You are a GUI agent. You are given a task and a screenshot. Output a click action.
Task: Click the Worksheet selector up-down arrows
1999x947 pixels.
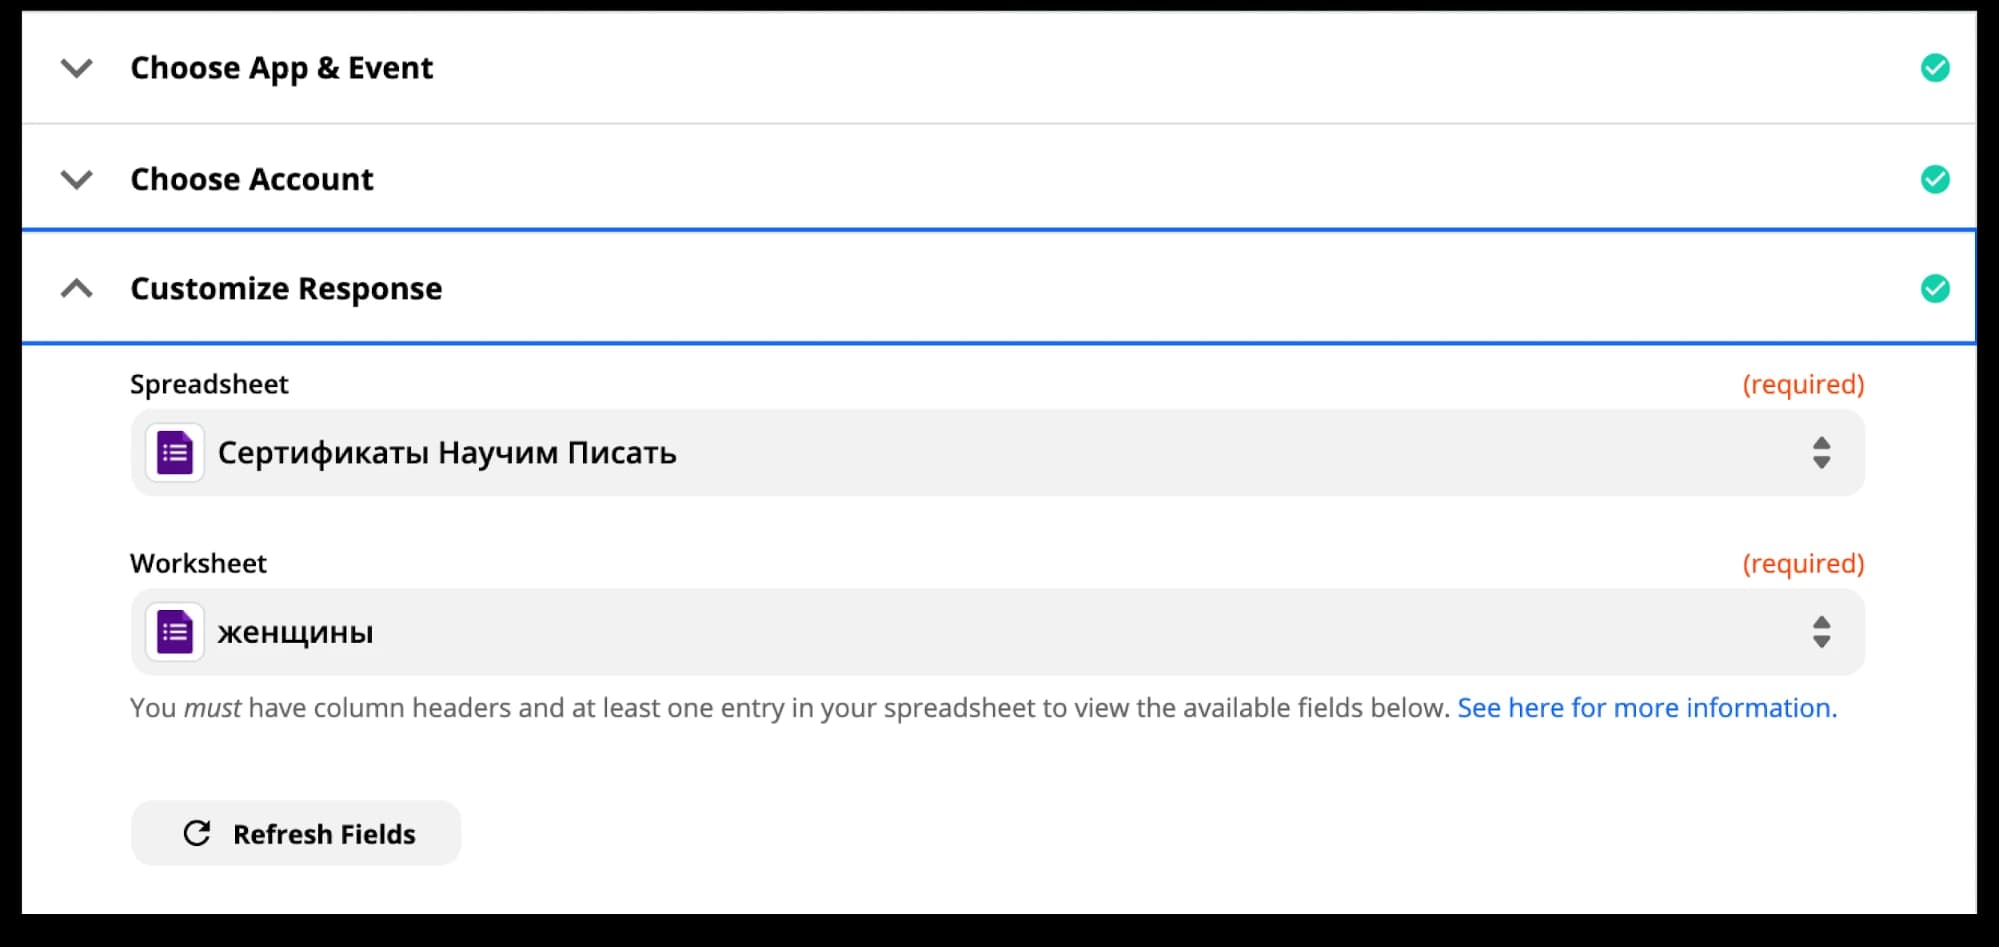[x=1821, y=632]
